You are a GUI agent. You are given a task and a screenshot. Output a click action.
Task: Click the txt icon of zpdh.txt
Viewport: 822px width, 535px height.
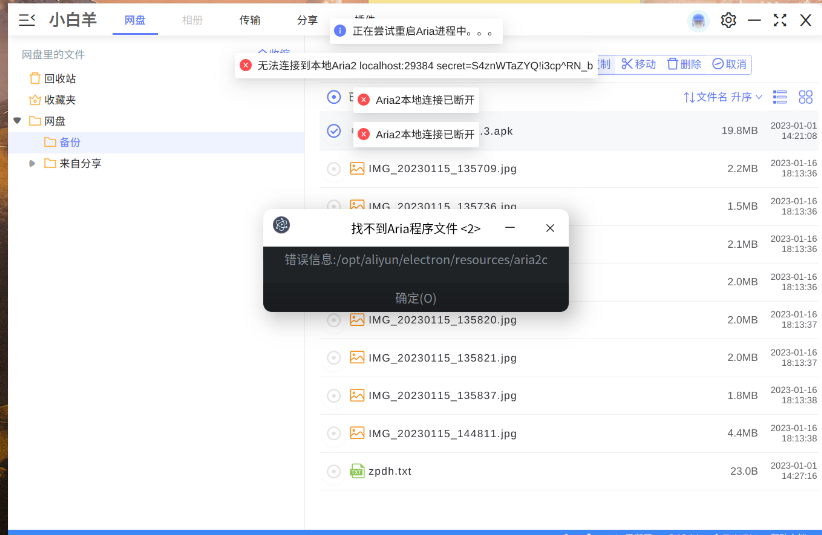pyautogui.click(x=357, y=471)
